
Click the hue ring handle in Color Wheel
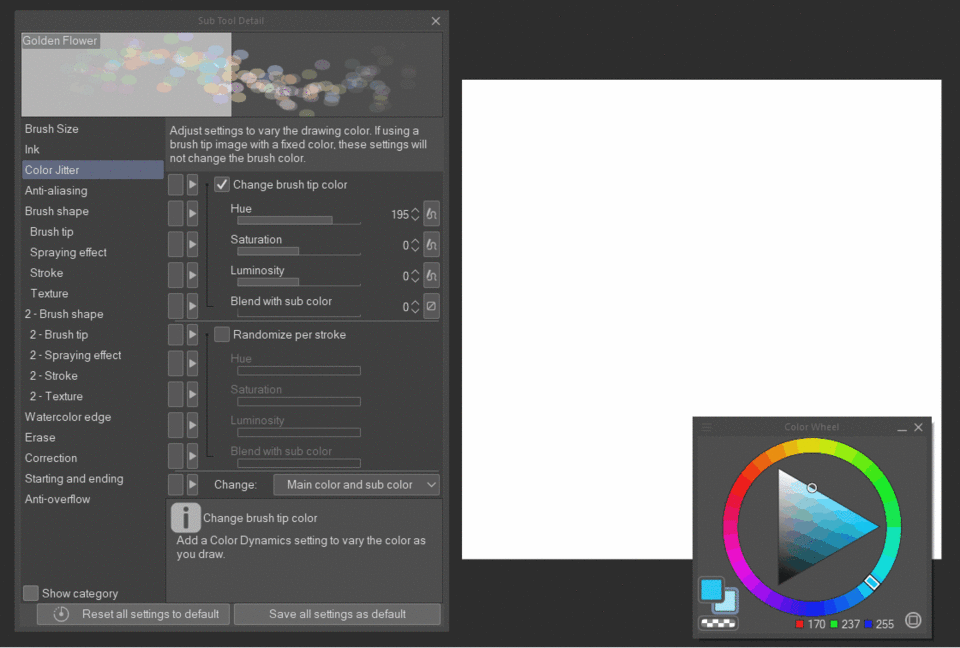[x=872, y=582]
